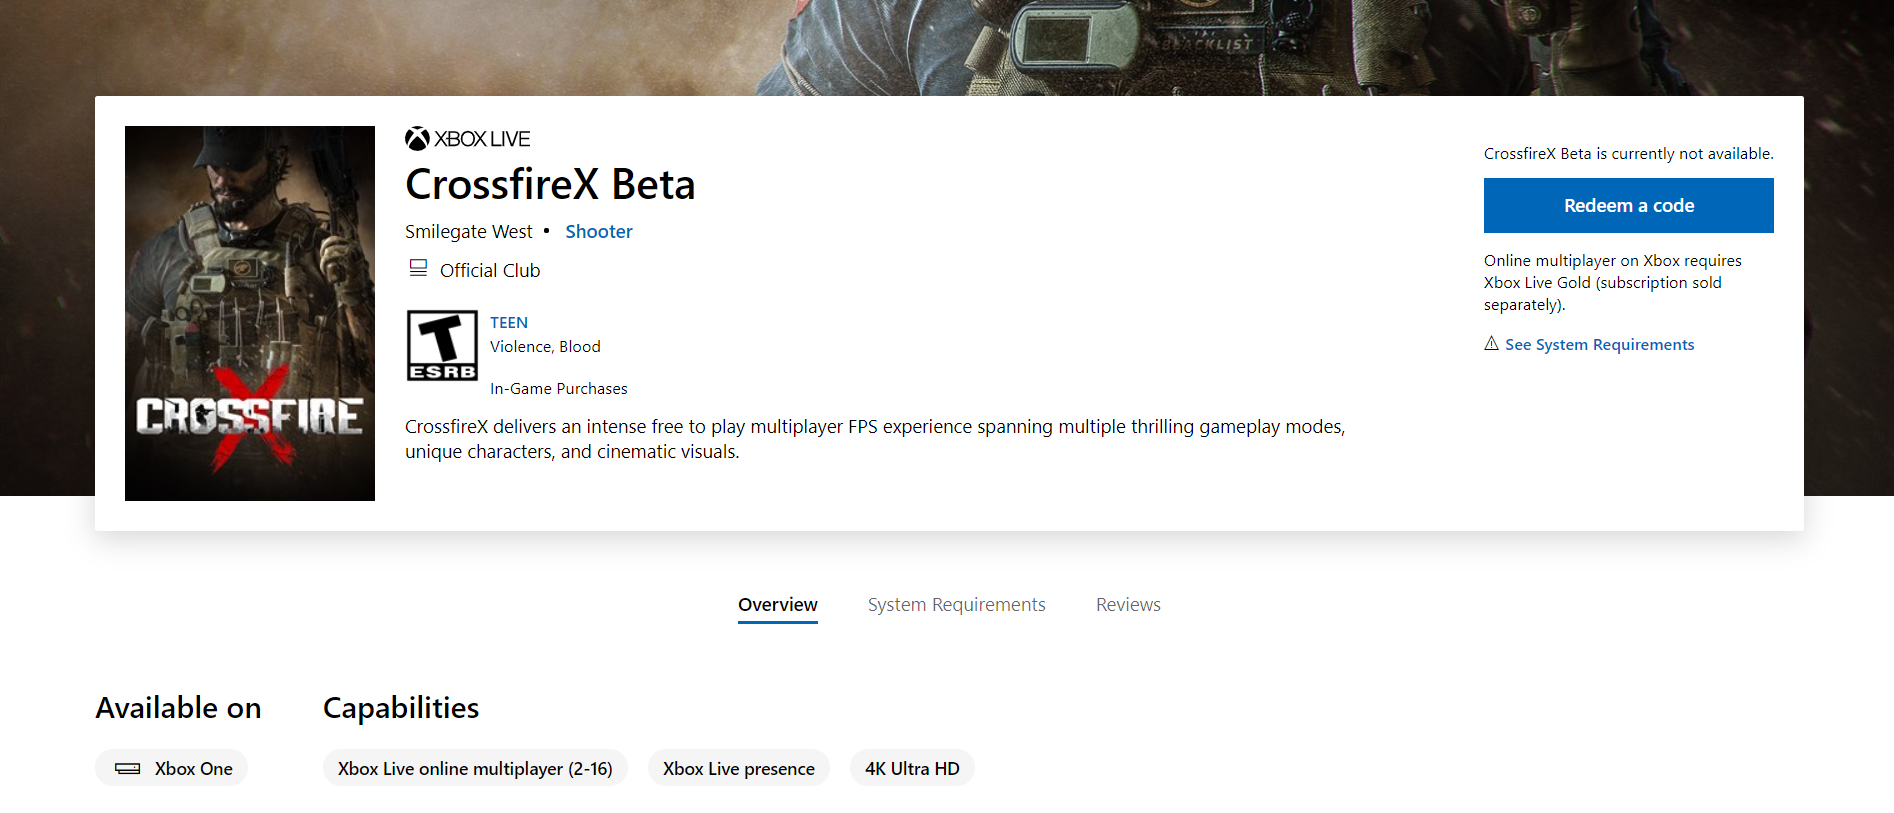
Task: Open the CrossfireX box art image
Action: pyautogui.click(x=250, y=313)
